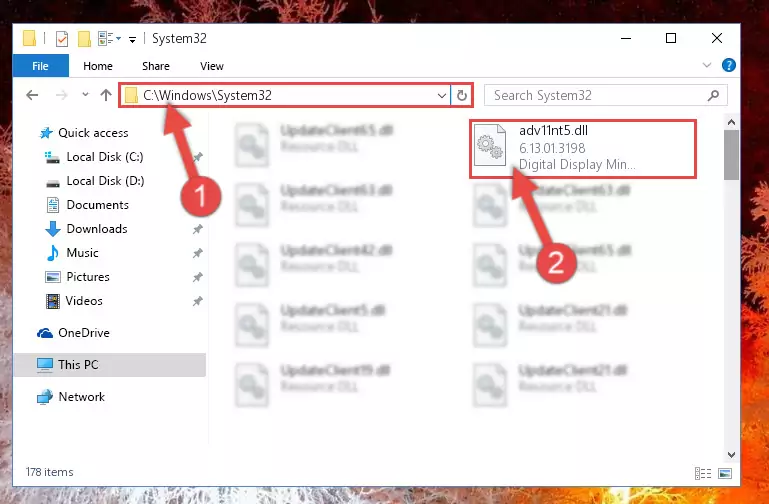
Task: Click the search magnifier icon
Action: [714, 95]
